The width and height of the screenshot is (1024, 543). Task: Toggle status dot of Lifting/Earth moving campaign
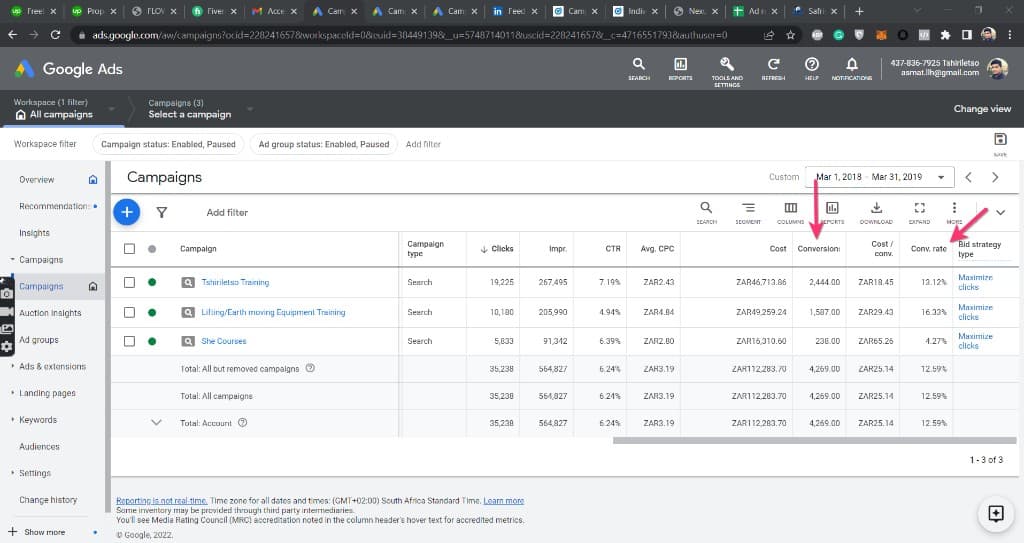pos(152,312)
